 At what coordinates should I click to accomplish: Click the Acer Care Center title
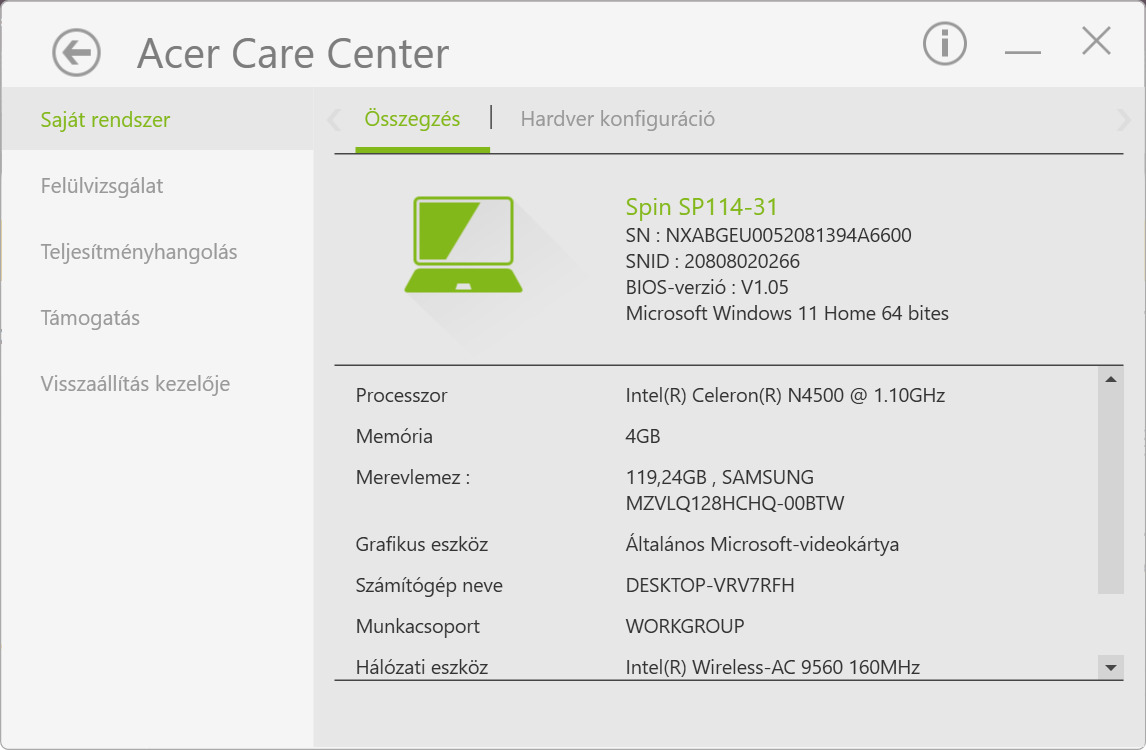pos(293,53)
